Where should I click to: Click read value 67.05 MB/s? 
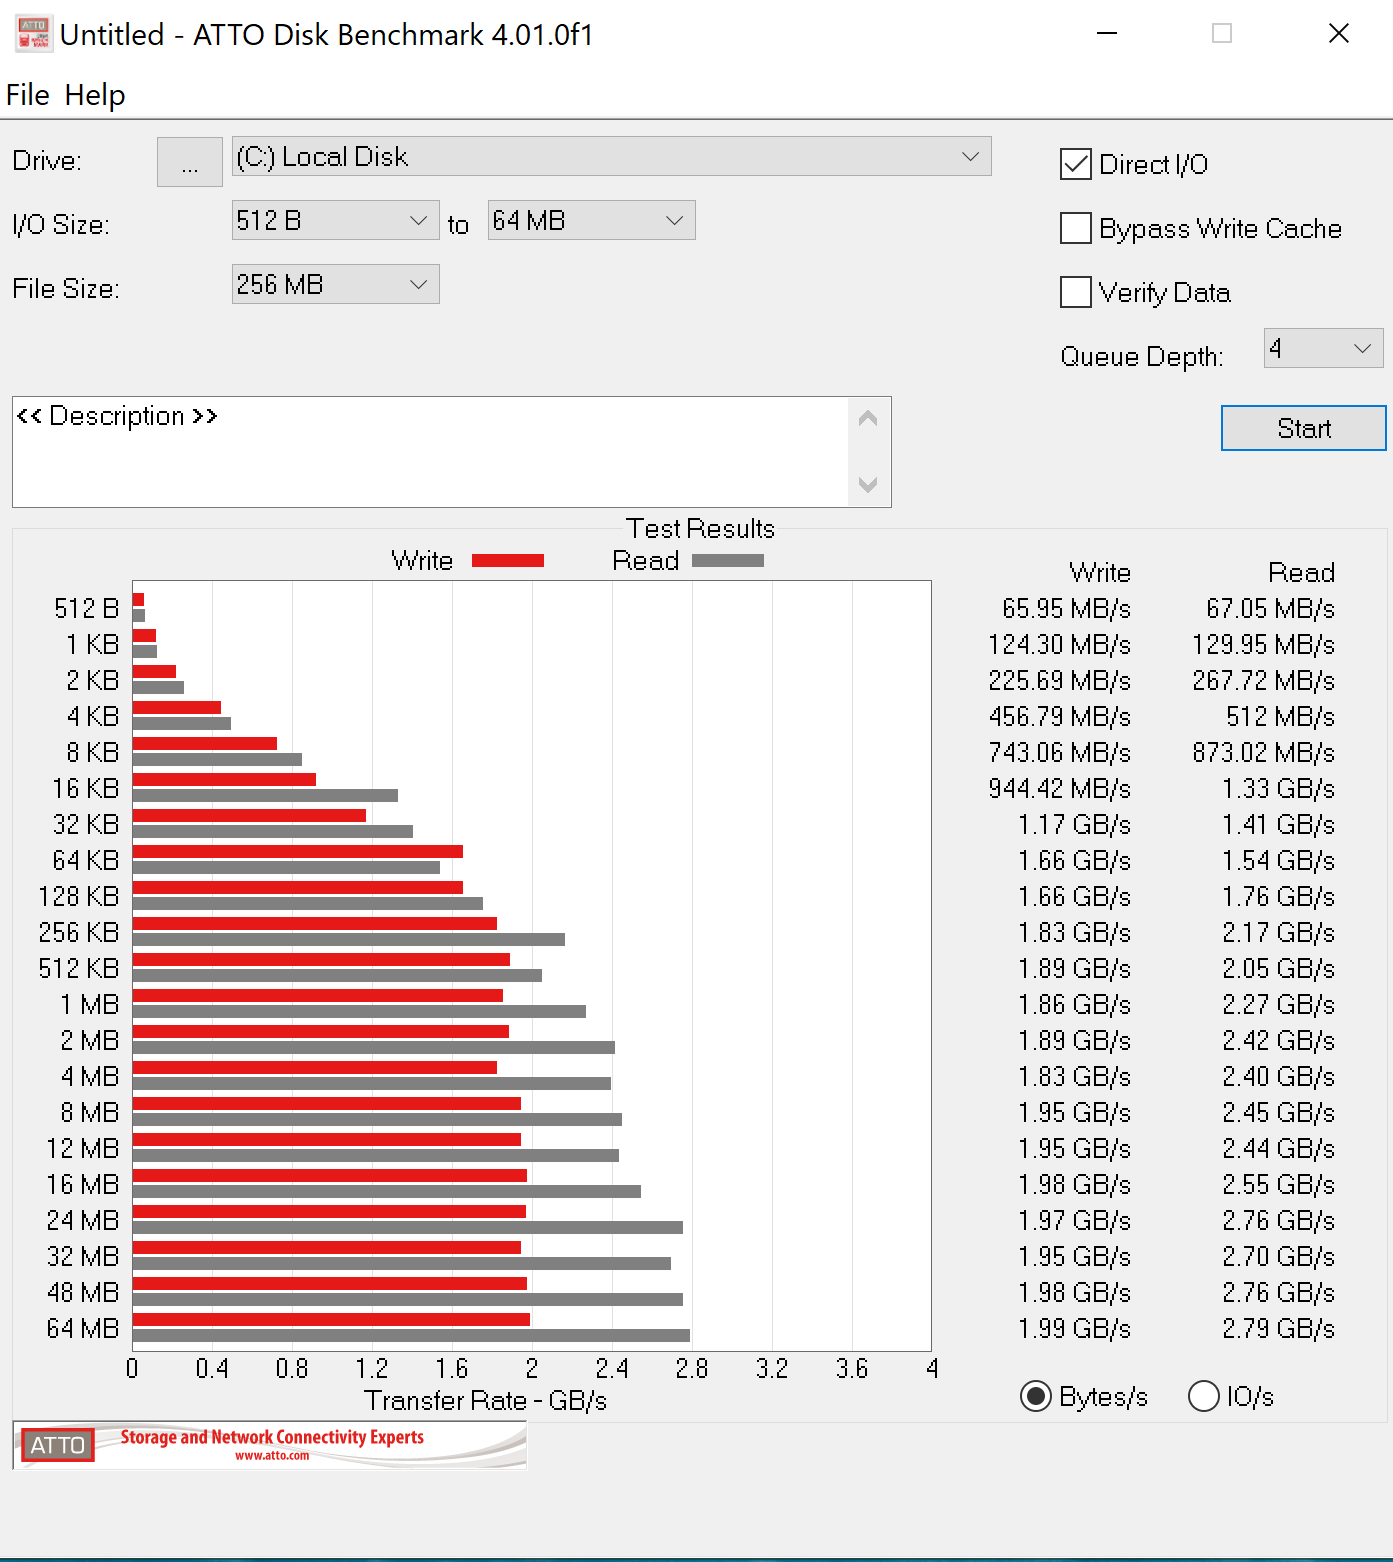(x=1270, y=609)
